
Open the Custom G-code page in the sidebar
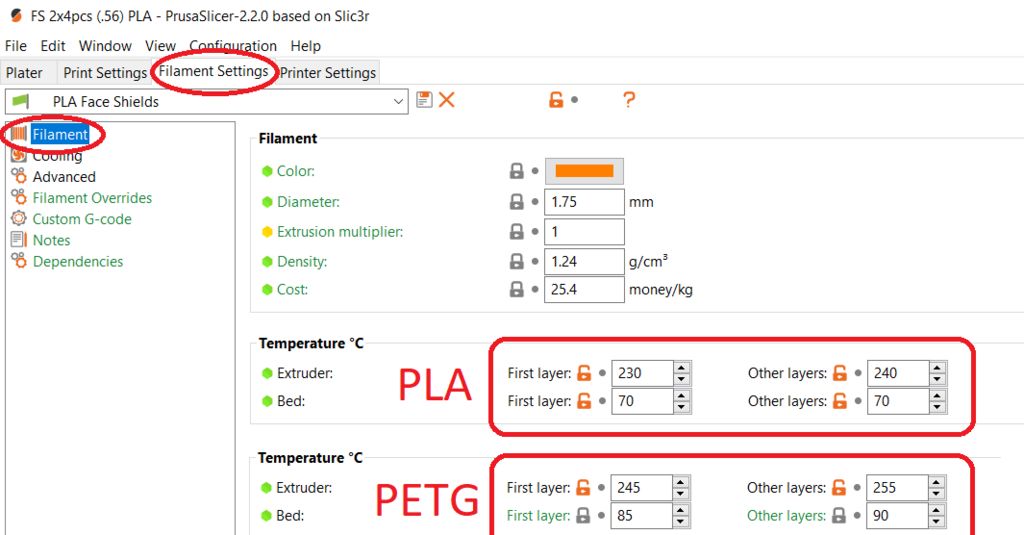(82, 219)
